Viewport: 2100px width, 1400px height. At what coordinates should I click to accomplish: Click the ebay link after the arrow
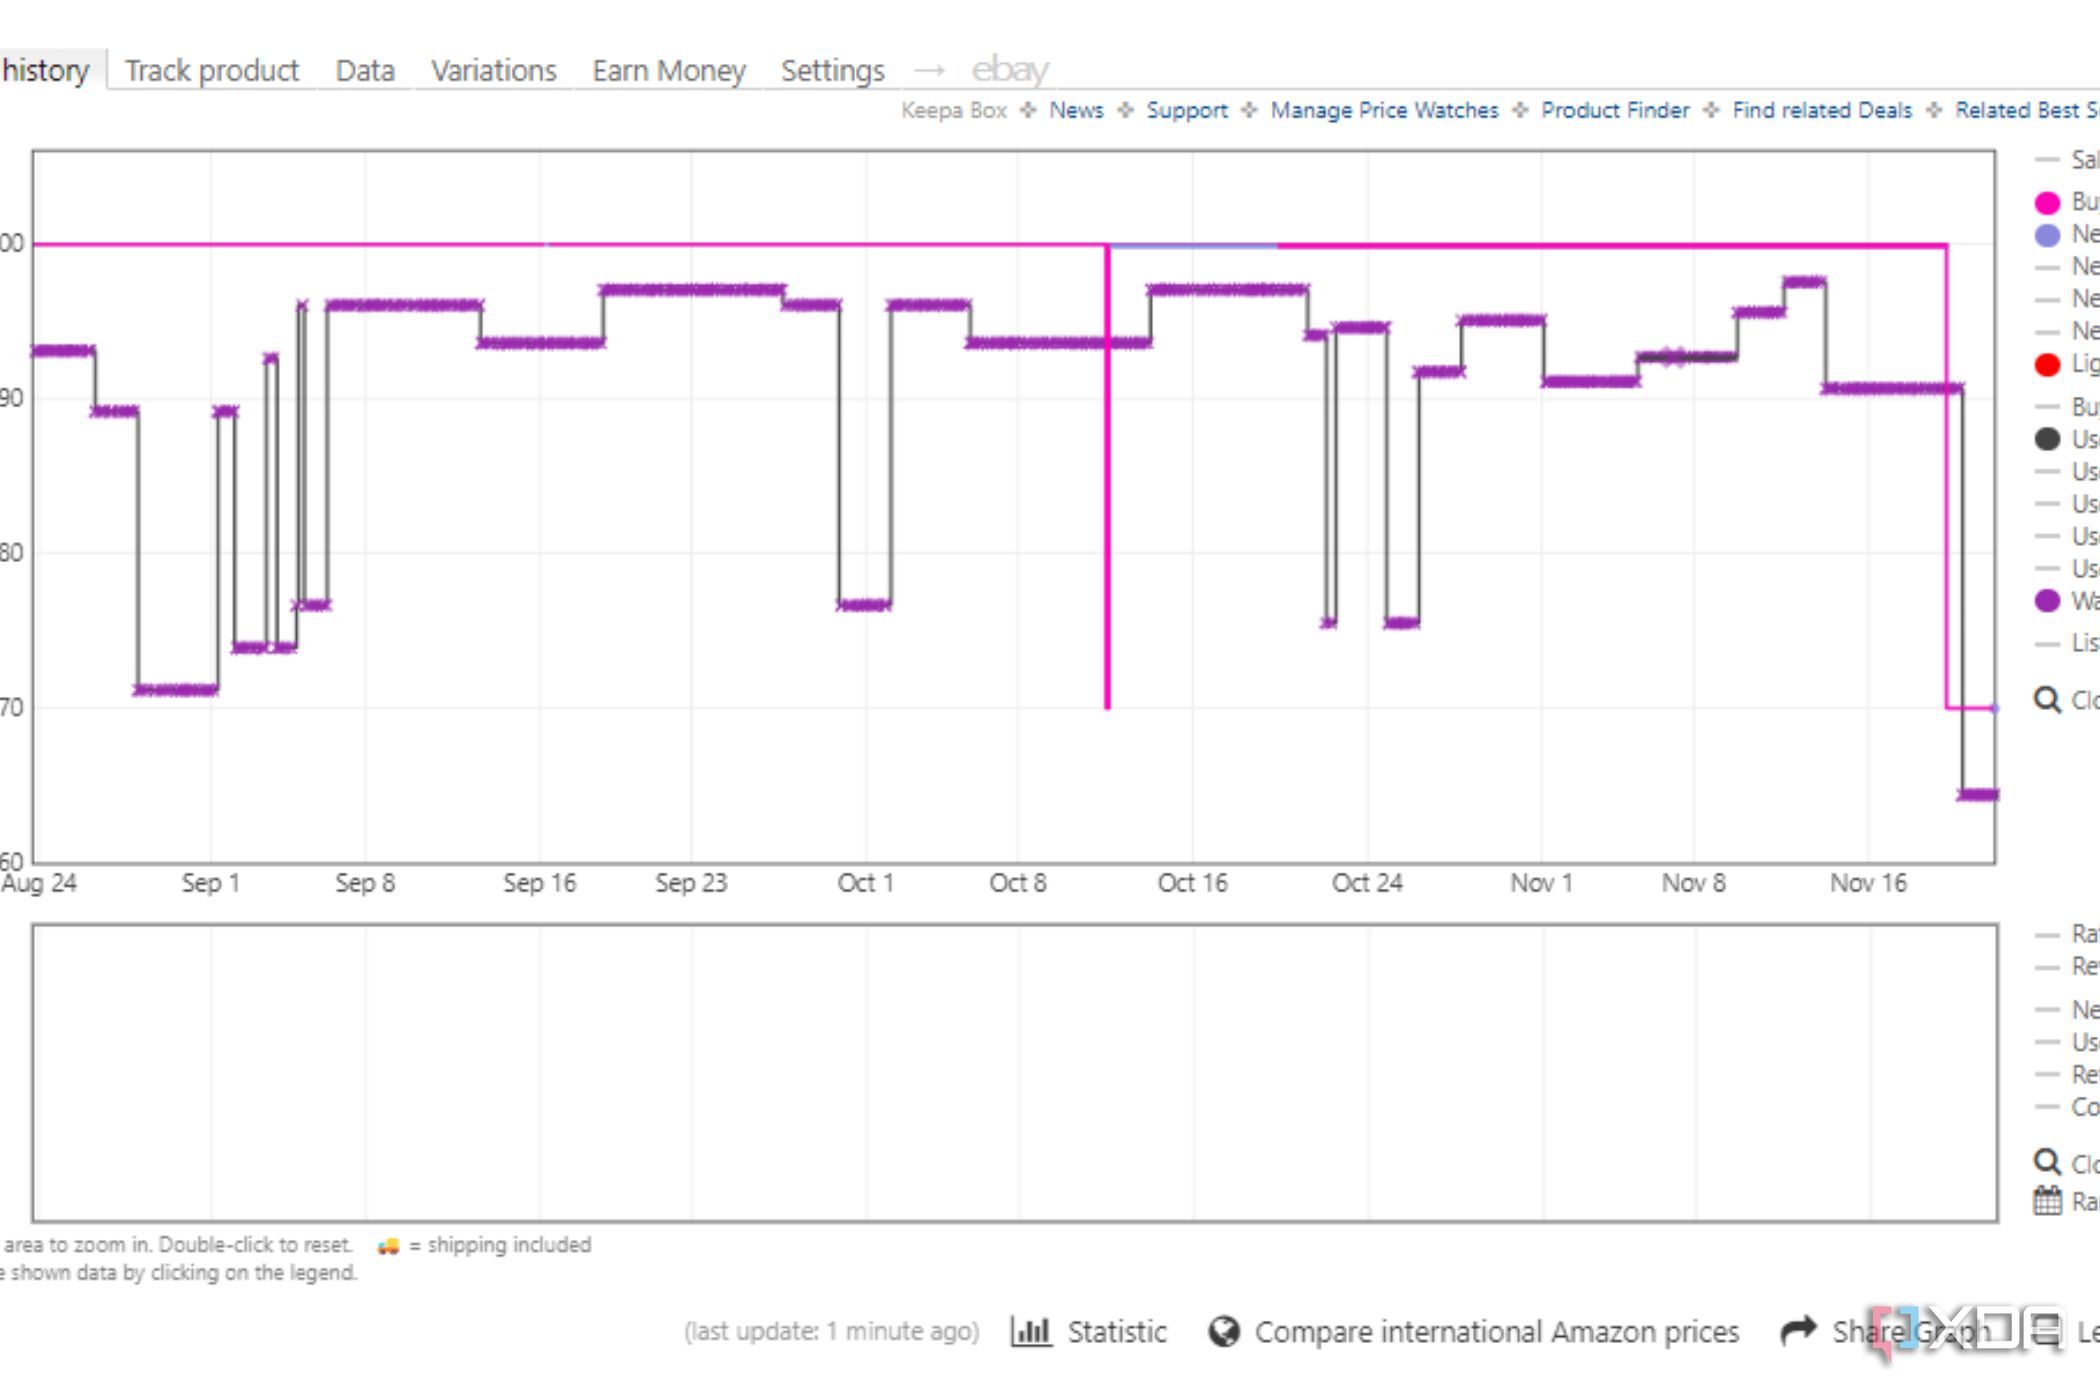pos(1010,70)
